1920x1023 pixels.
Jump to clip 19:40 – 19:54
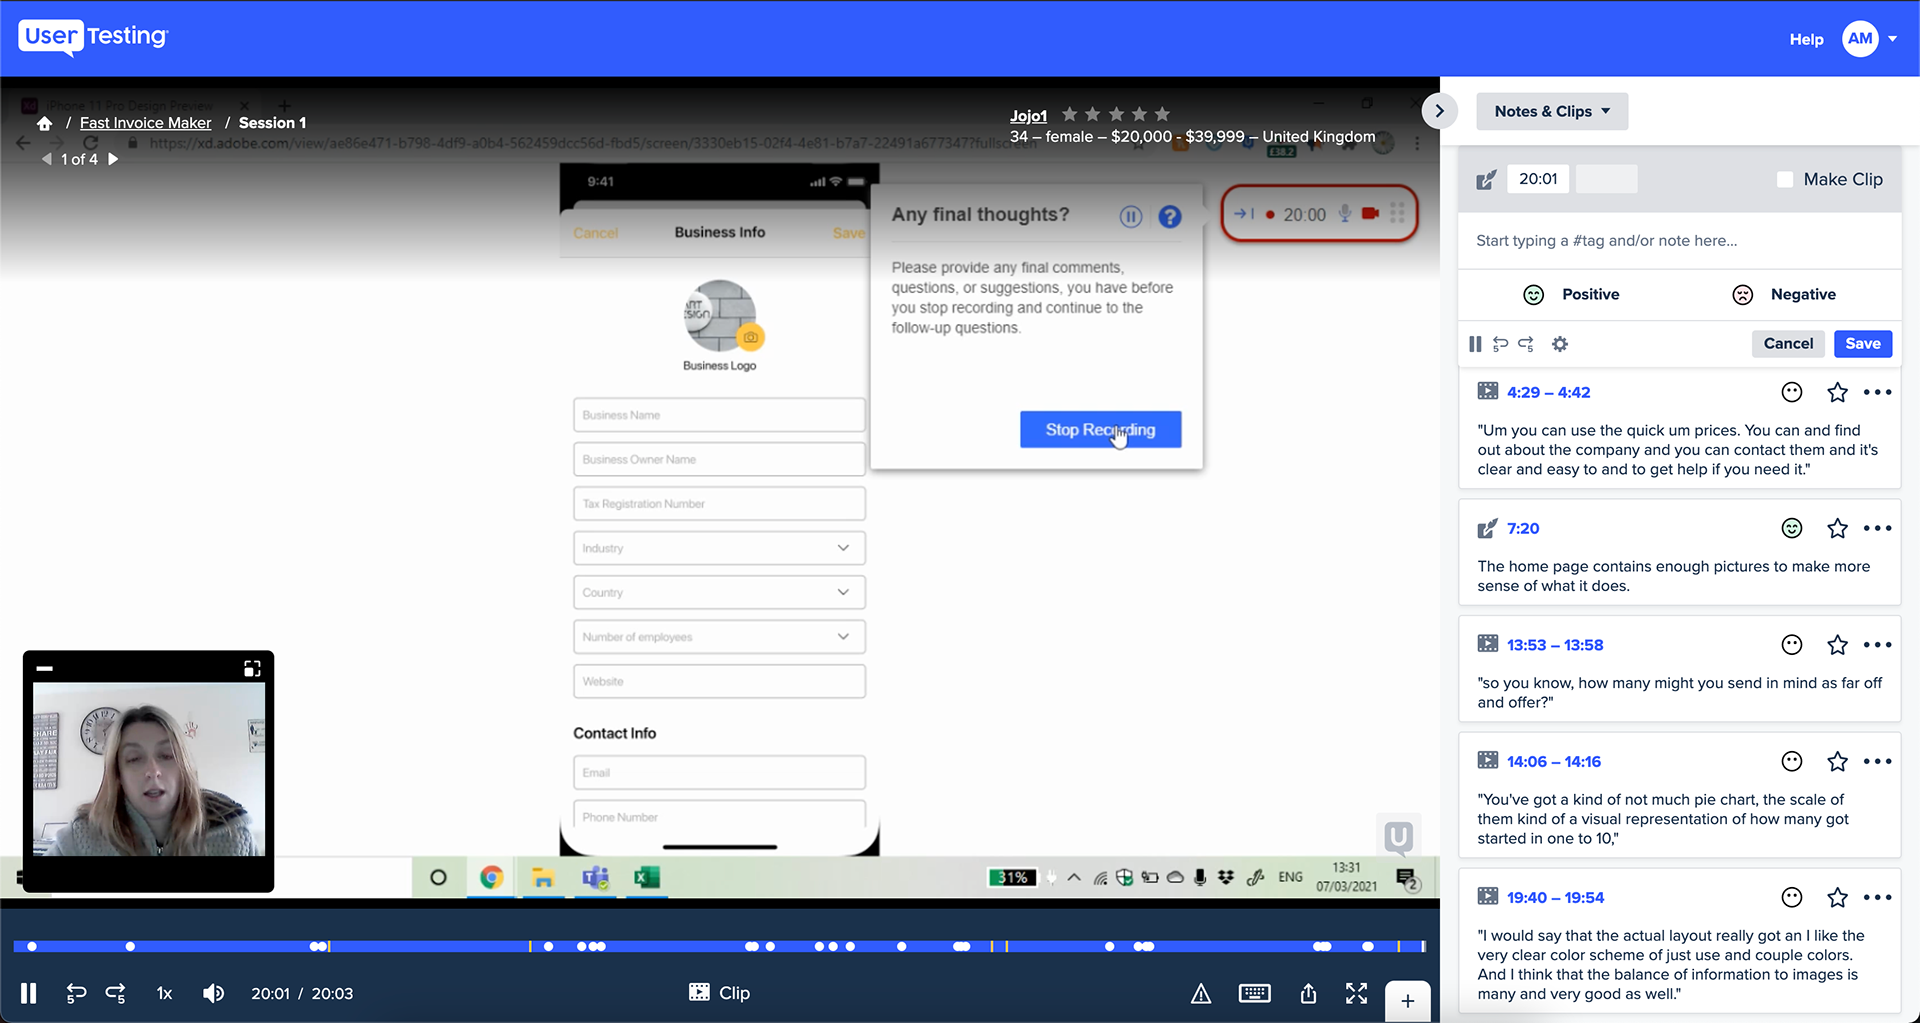point(1555,897)
